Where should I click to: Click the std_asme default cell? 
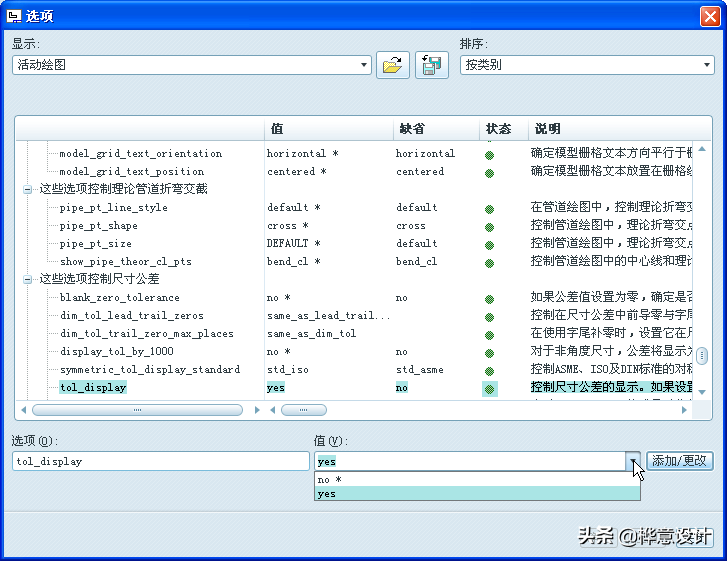(420, 370)
